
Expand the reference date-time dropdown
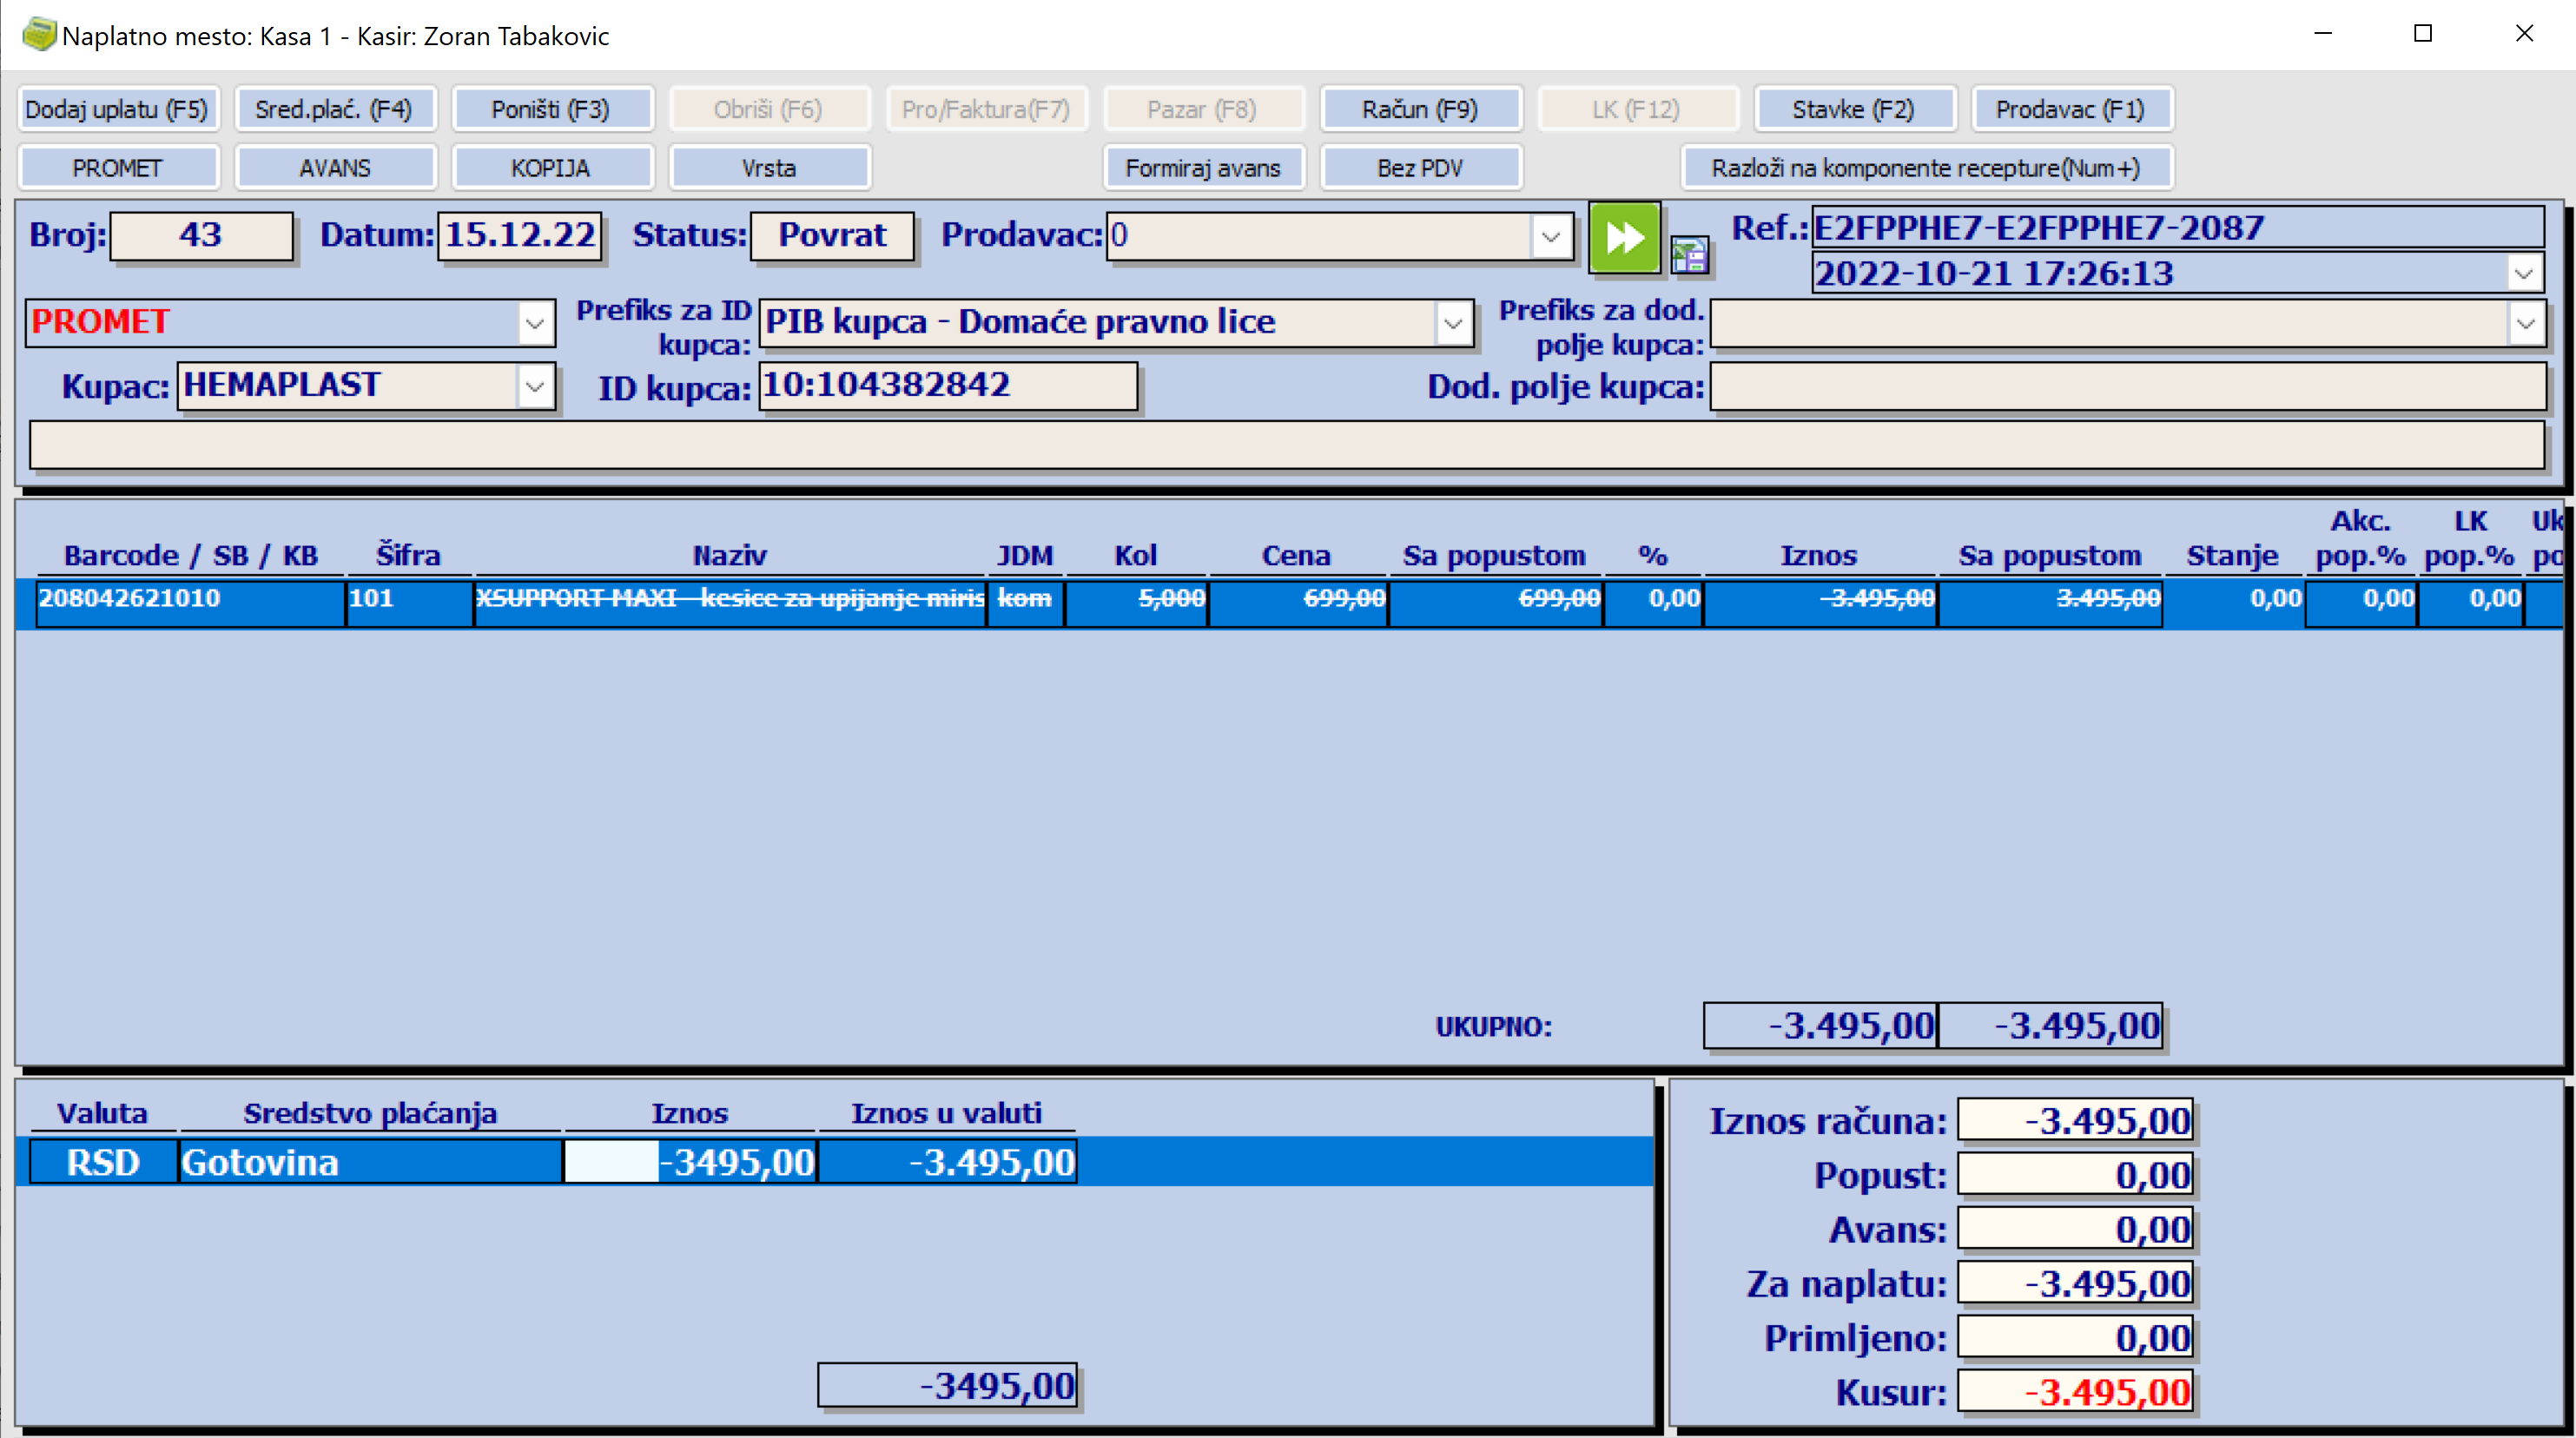coord(2524,273)
